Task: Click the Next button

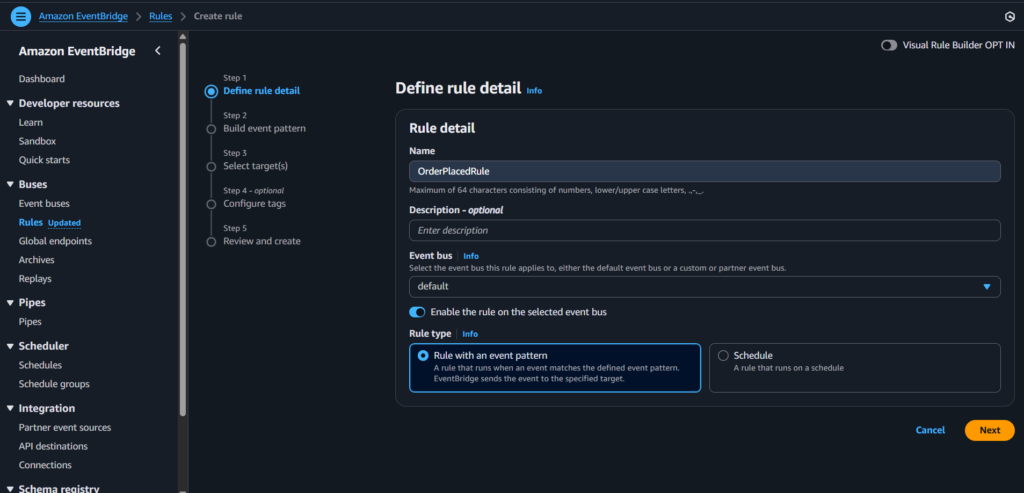Action: tap(989, 430)
